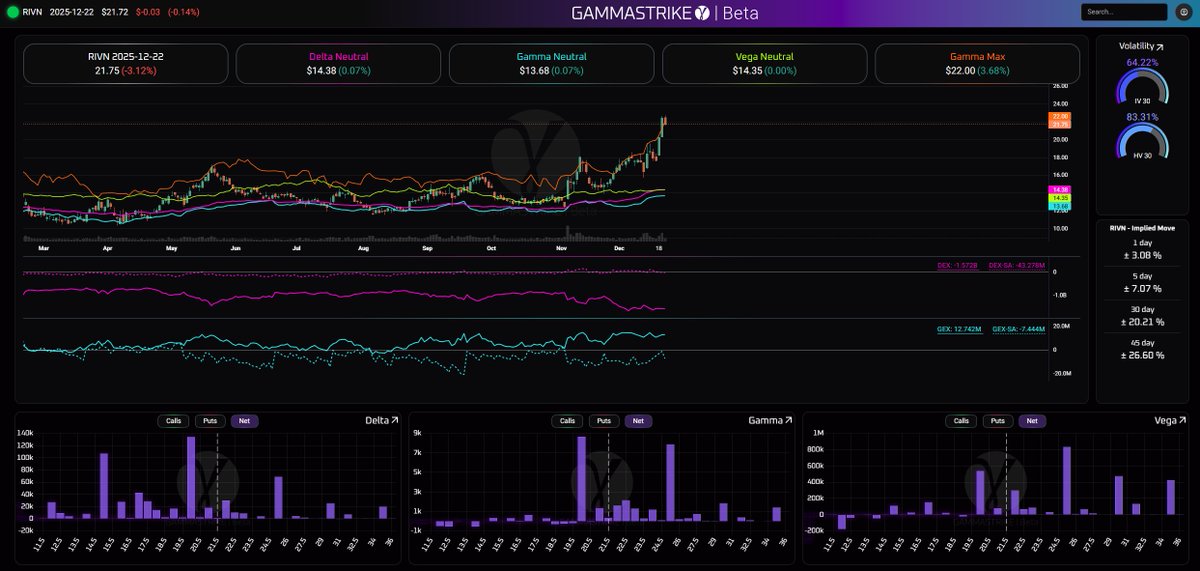Click the 2025-12-22 date in header

click(72, 12)
